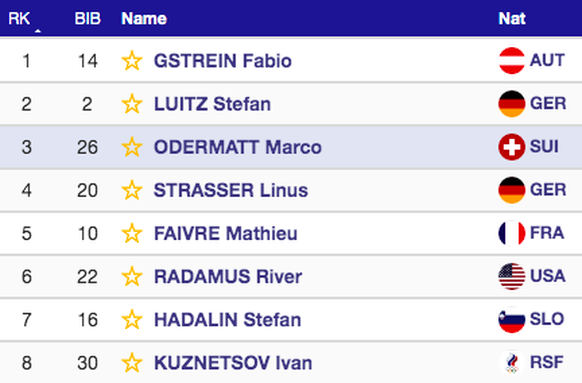Click the USA flag icon

511,276
